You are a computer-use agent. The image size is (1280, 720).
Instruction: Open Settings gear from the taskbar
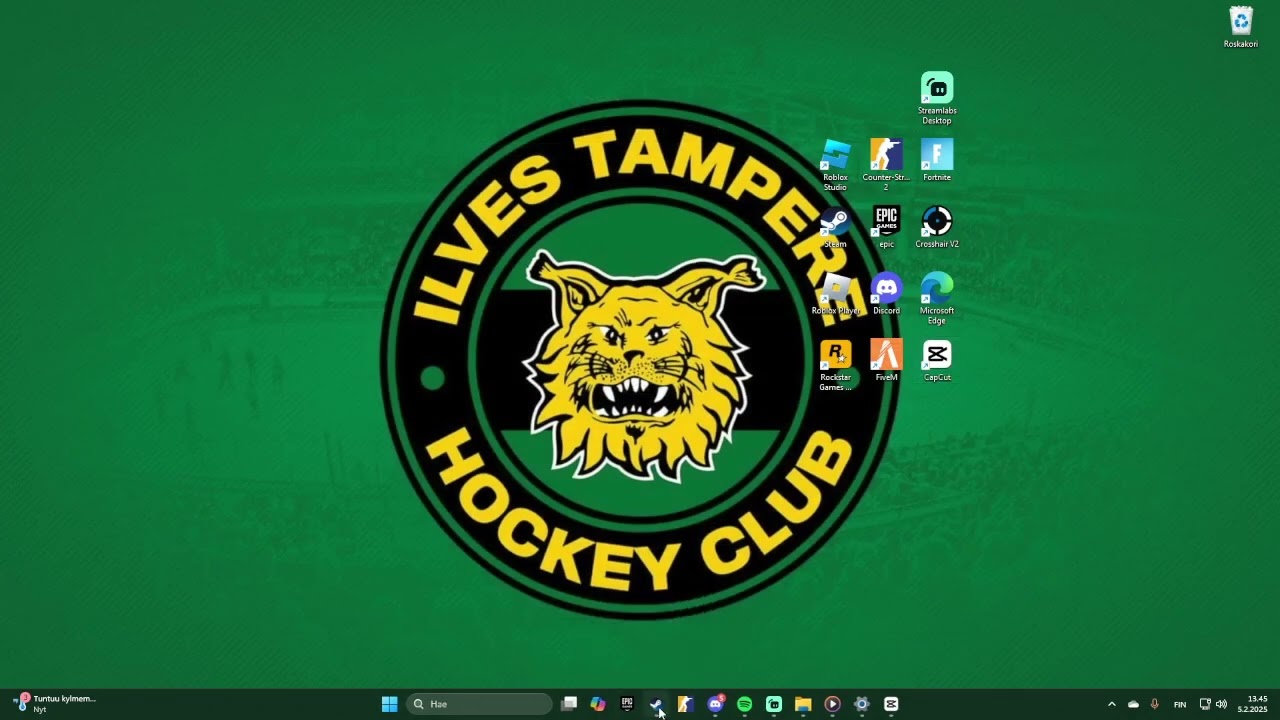pyautogui.click(x=862, y=704)
